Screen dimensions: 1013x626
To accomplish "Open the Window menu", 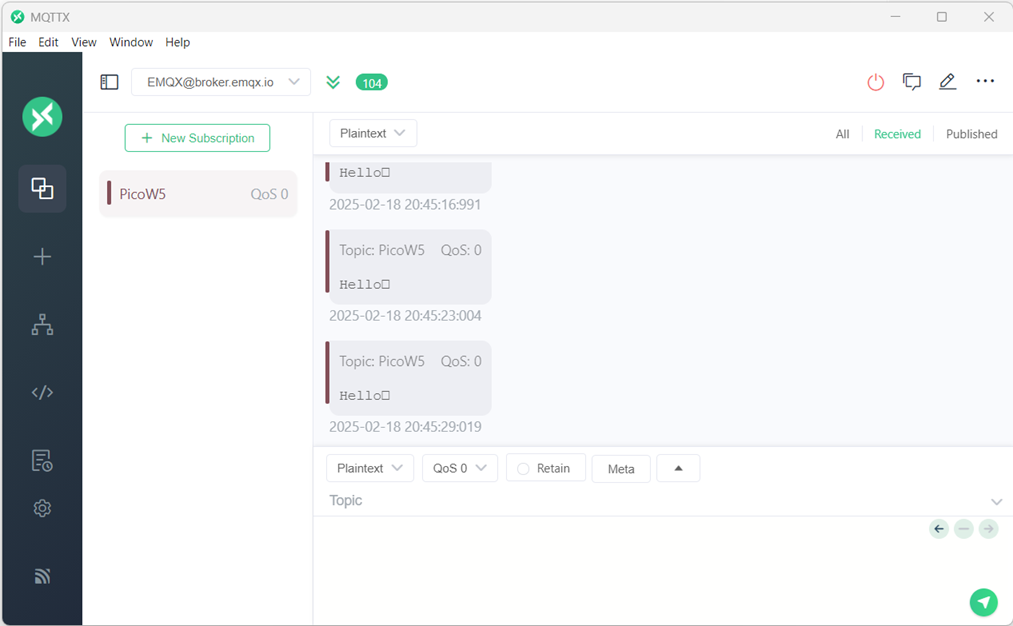I will point(131,42).
